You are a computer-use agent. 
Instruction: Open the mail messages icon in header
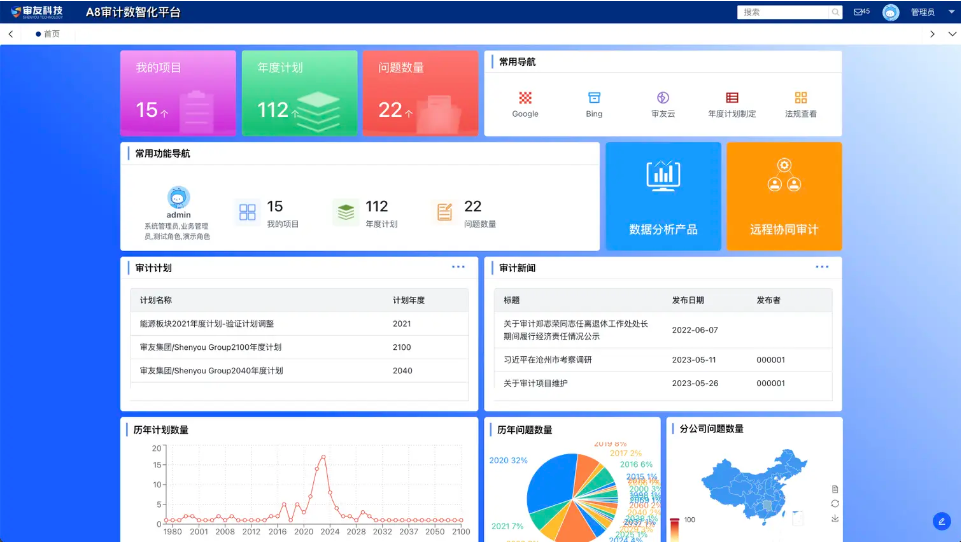pos(860,12)
